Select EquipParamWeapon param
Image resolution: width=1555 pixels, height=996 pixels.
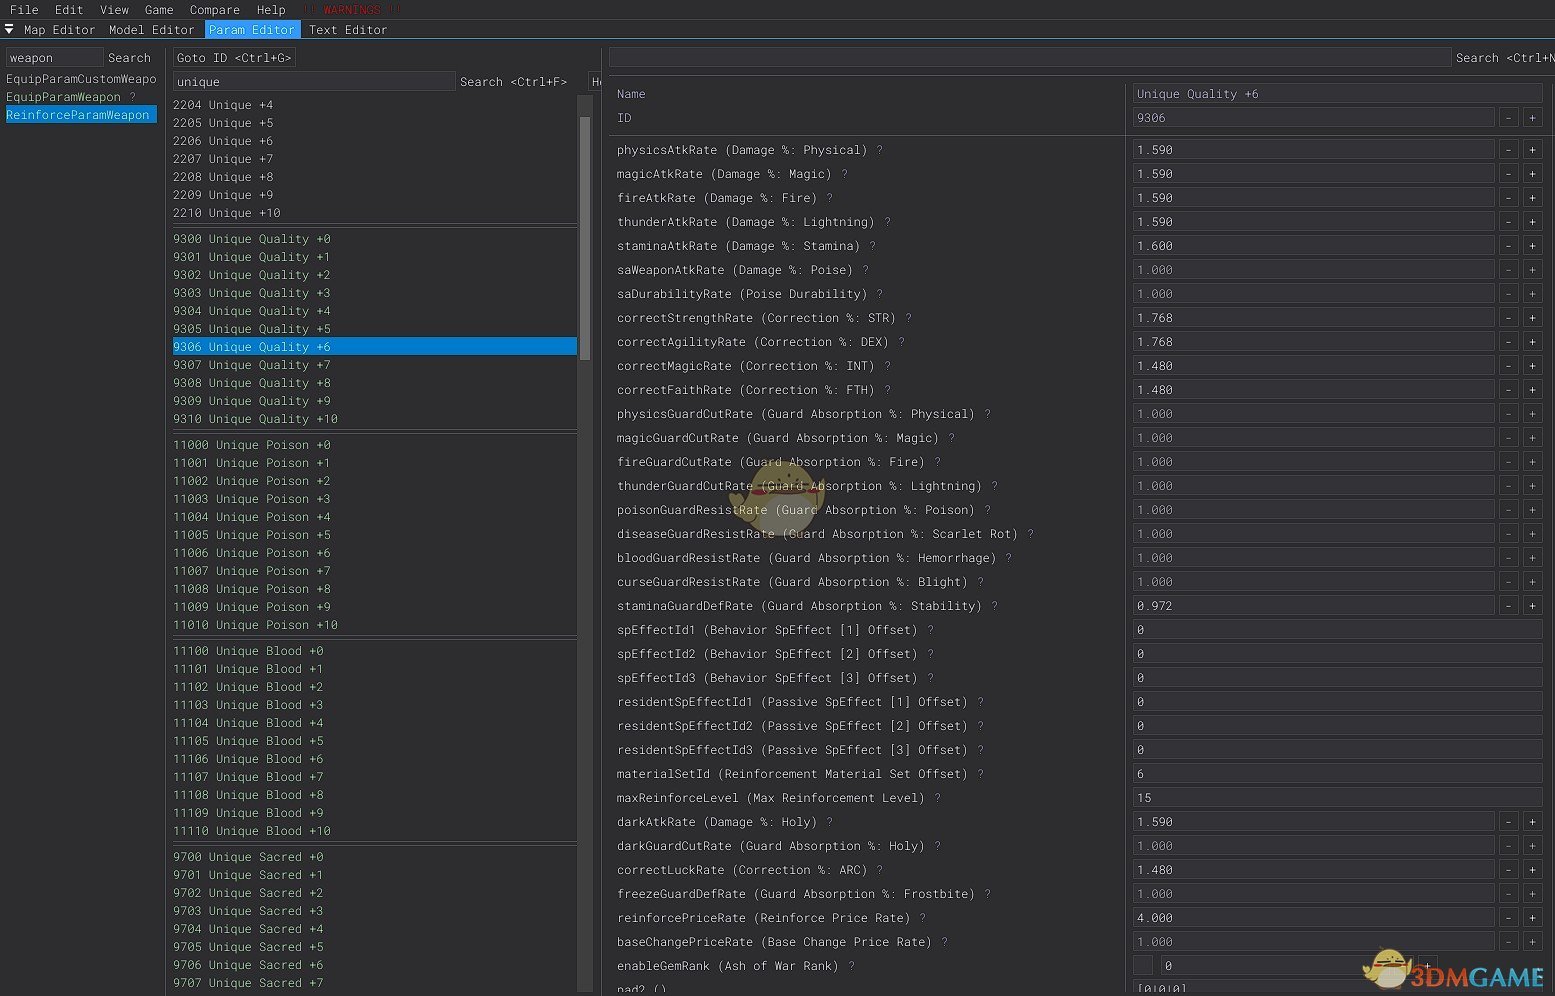point(63,97)
